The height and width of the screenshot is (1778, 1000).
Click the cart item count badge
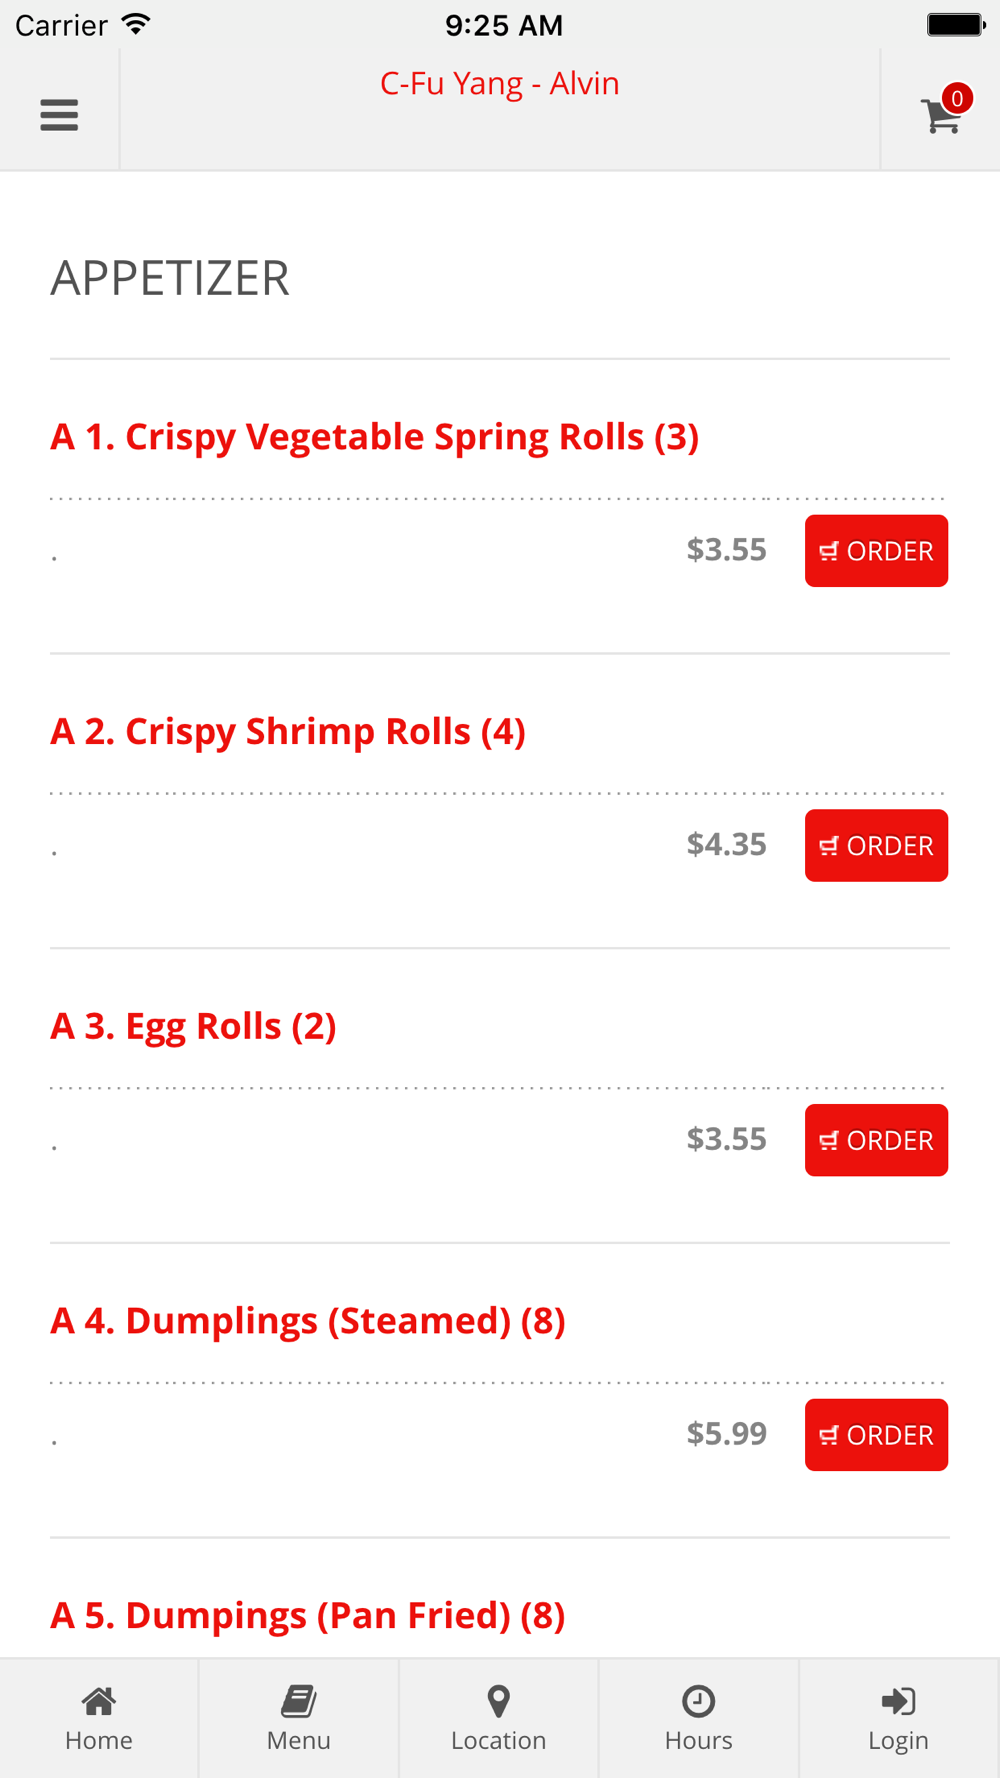(957, 98)
